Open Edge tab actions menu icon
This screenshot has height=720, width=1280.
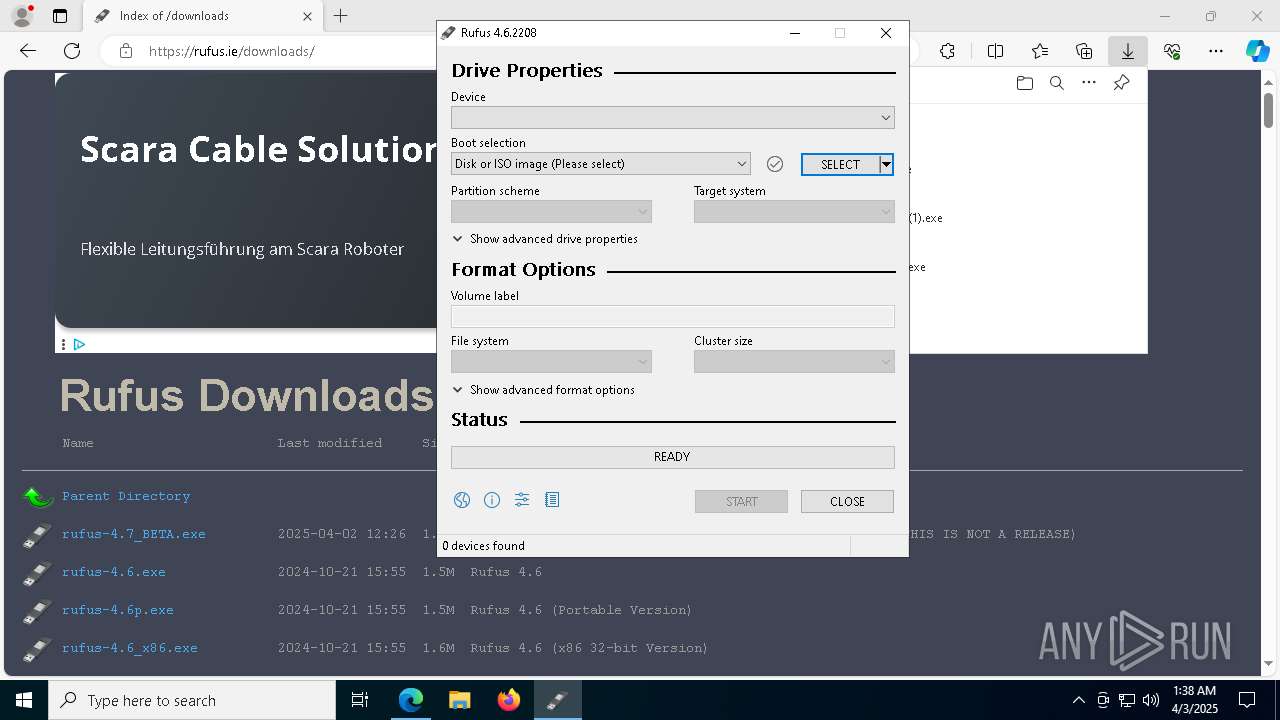coord(60,16)
